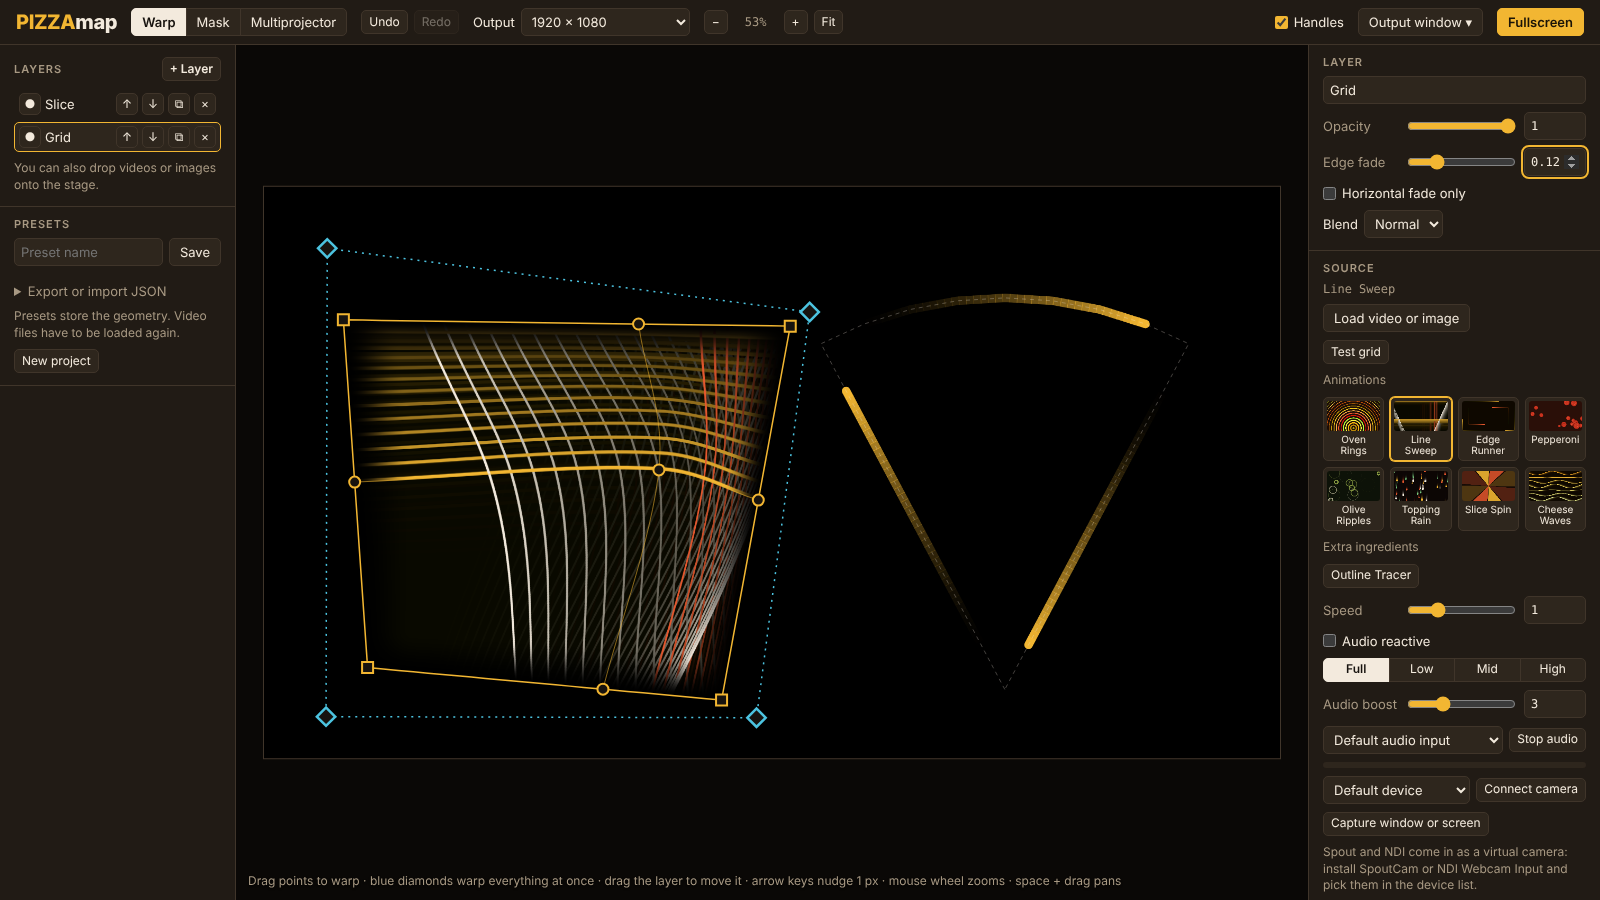Open the Blend mode dropdown

[x=1404, y=225]
